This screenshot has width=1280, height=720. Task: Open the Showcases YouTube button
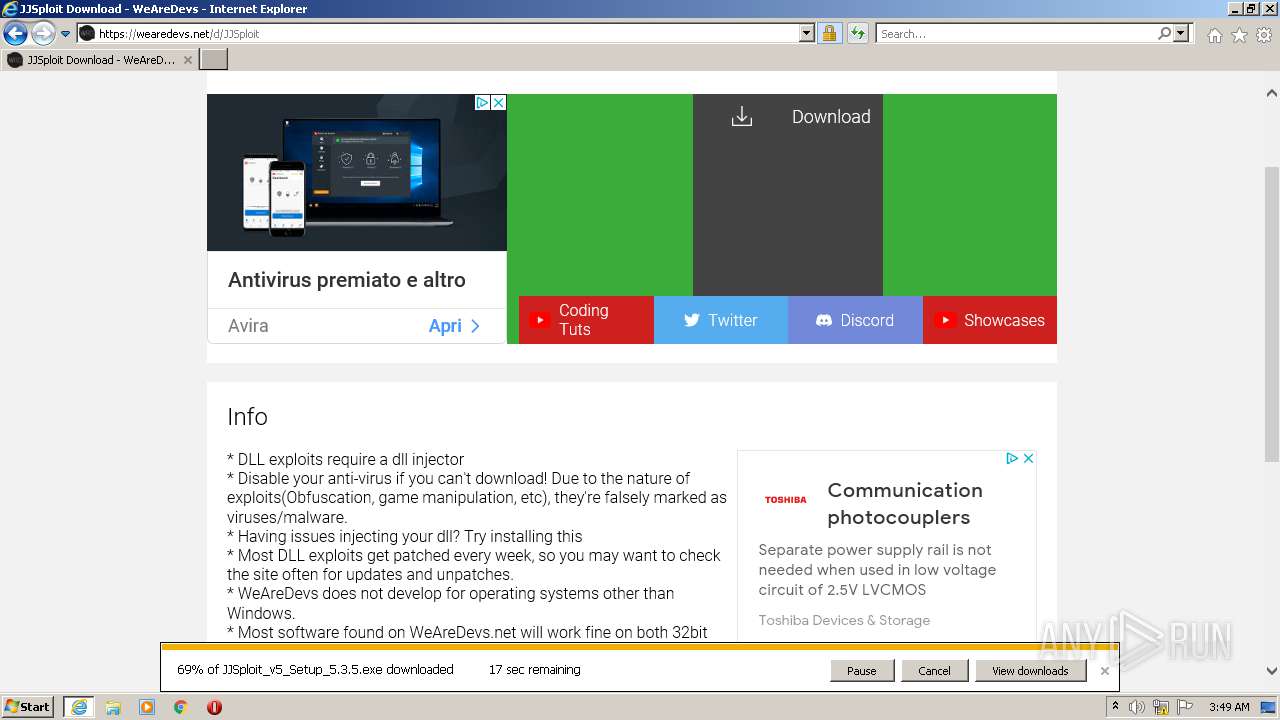(990, 320)
